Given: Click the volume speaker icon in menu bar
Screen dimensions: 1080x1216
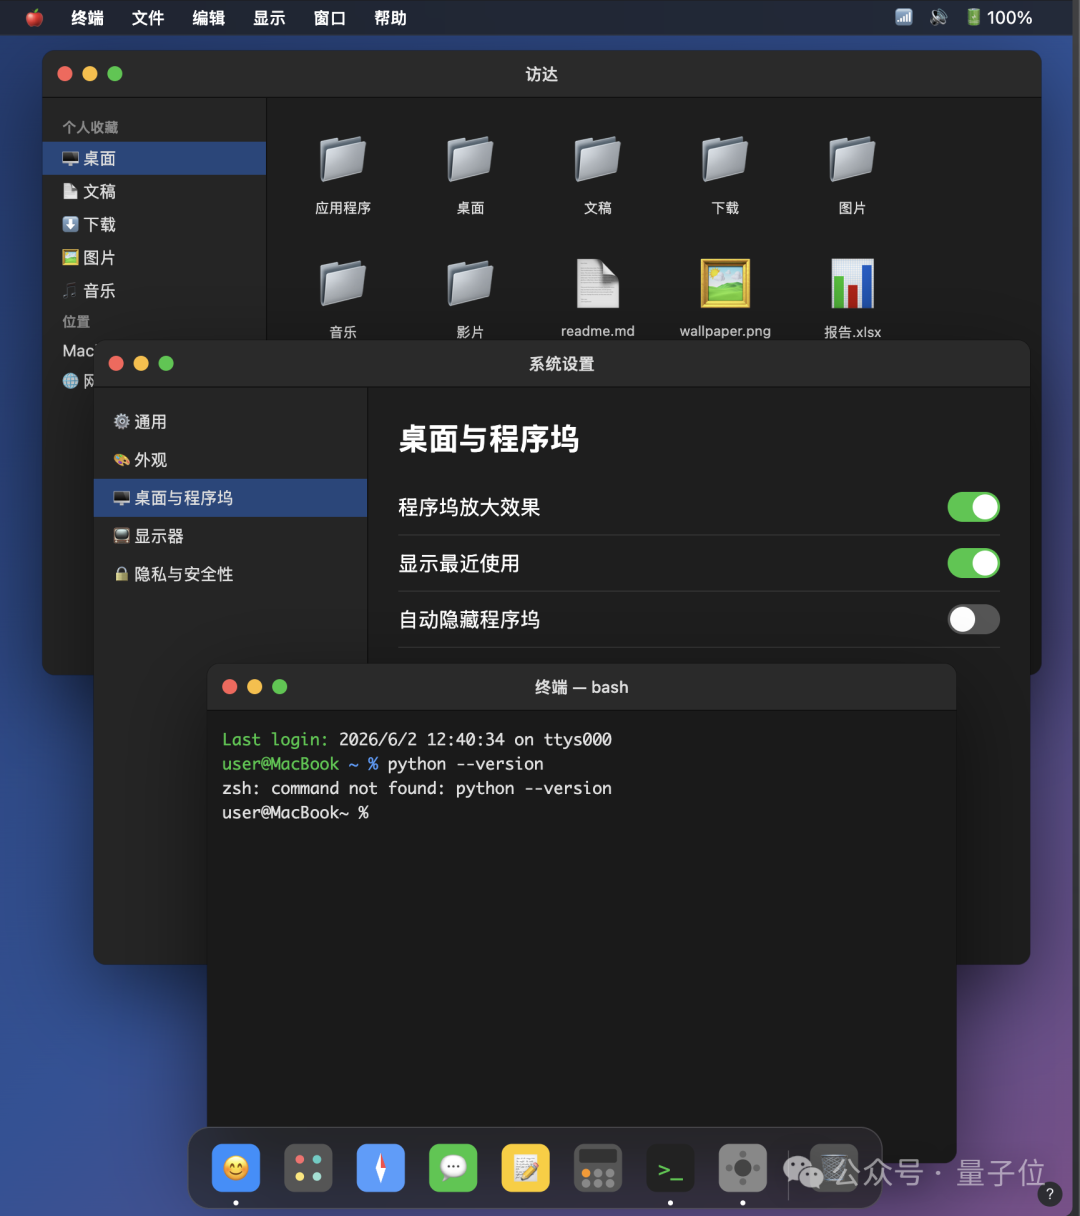Looking at the screenshot, I should click(x=938, y=17).
